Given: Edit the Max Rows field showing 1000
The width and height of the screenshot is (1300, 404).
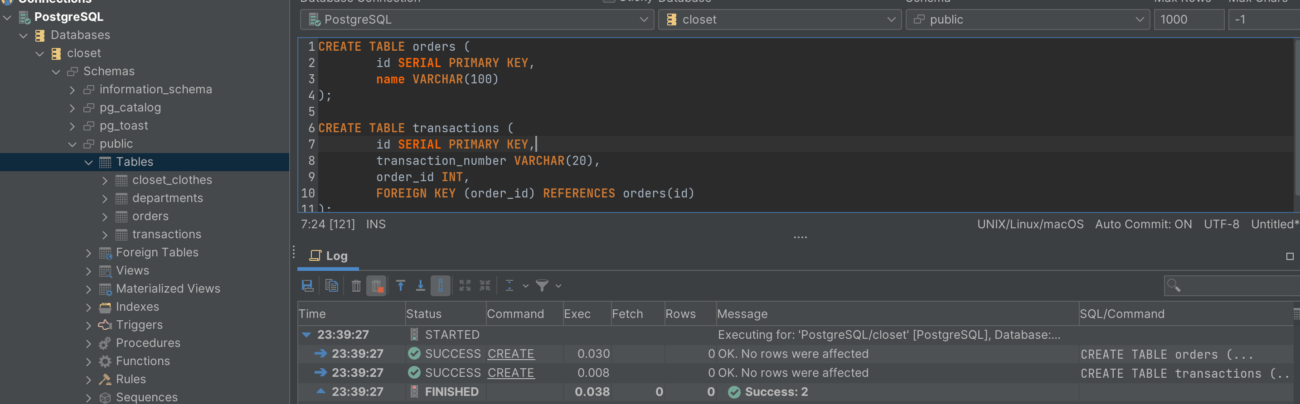Looking at the screenshot, I should tap(1189, 19).
